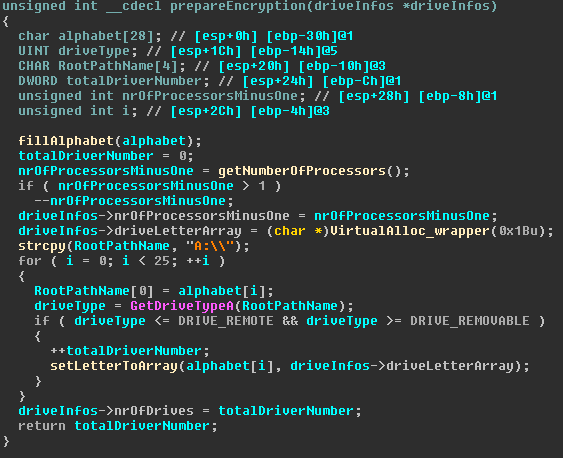The height and width of the screenshot is (458, 563).
Task: Click the '*driveInfos' parameter in signature
Action: click(446, 6)
